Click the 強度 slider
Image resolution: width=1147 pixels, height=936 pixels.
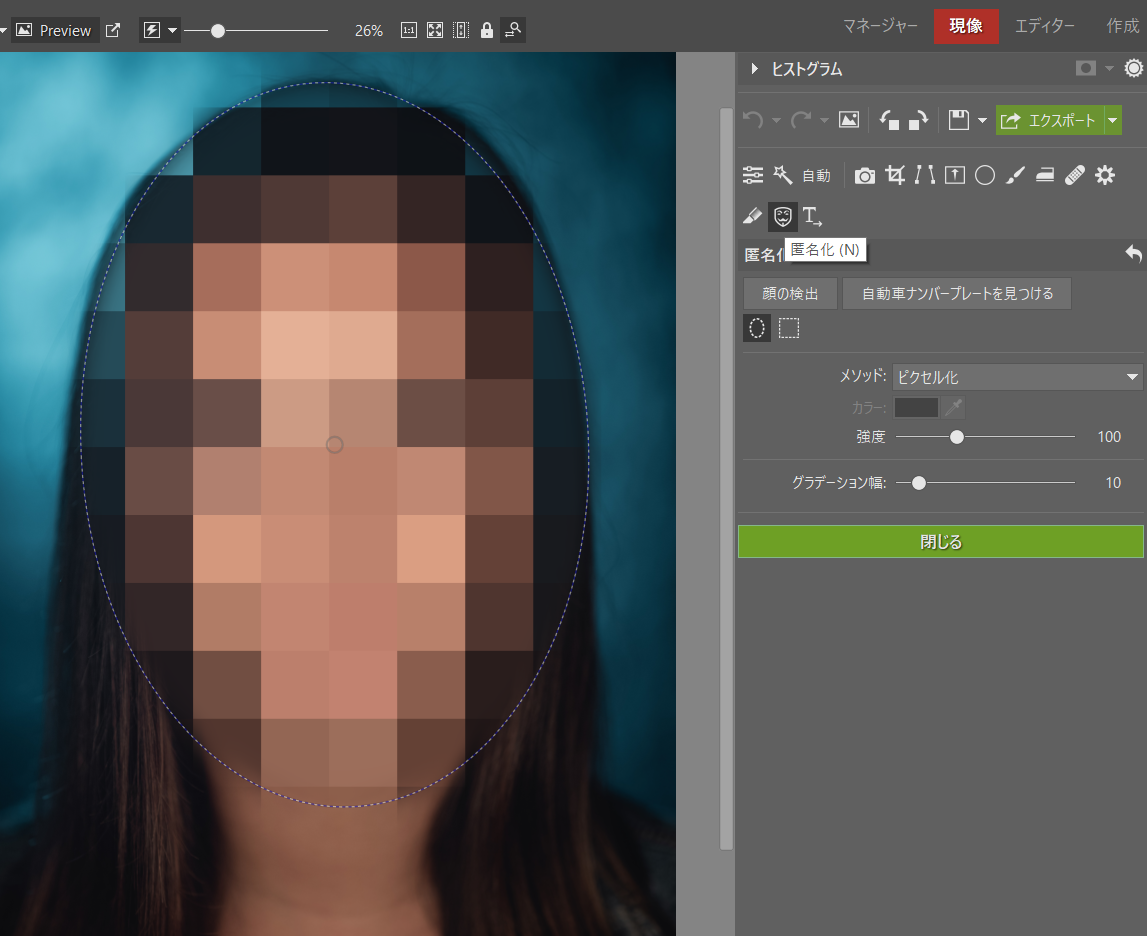tap(985, 437)
